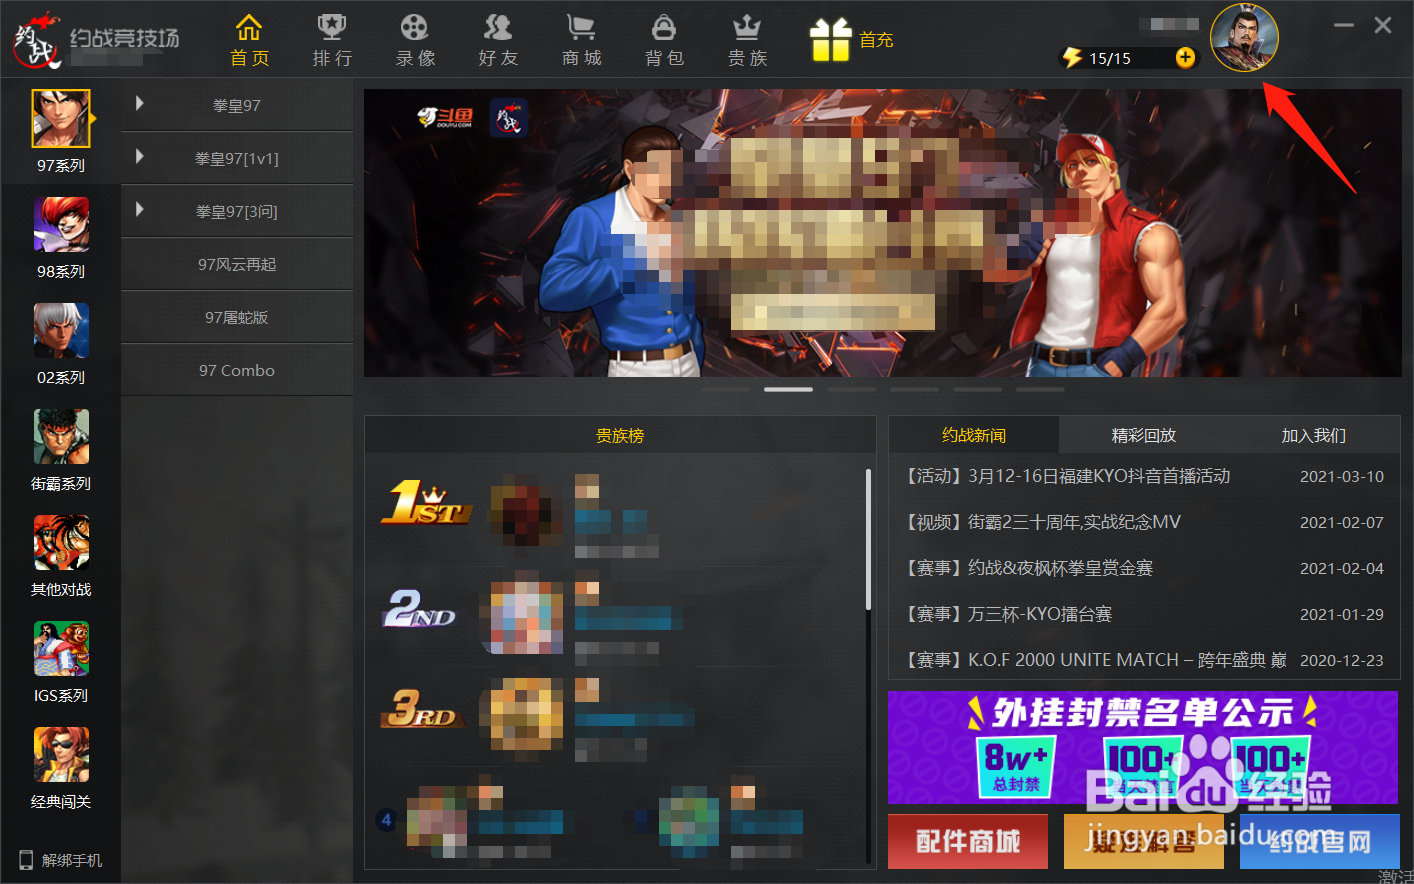The width and height of the screenshot is (1414, 884).
Task: Click the 首充 gift box icon
Action: (x=830, y=40)
